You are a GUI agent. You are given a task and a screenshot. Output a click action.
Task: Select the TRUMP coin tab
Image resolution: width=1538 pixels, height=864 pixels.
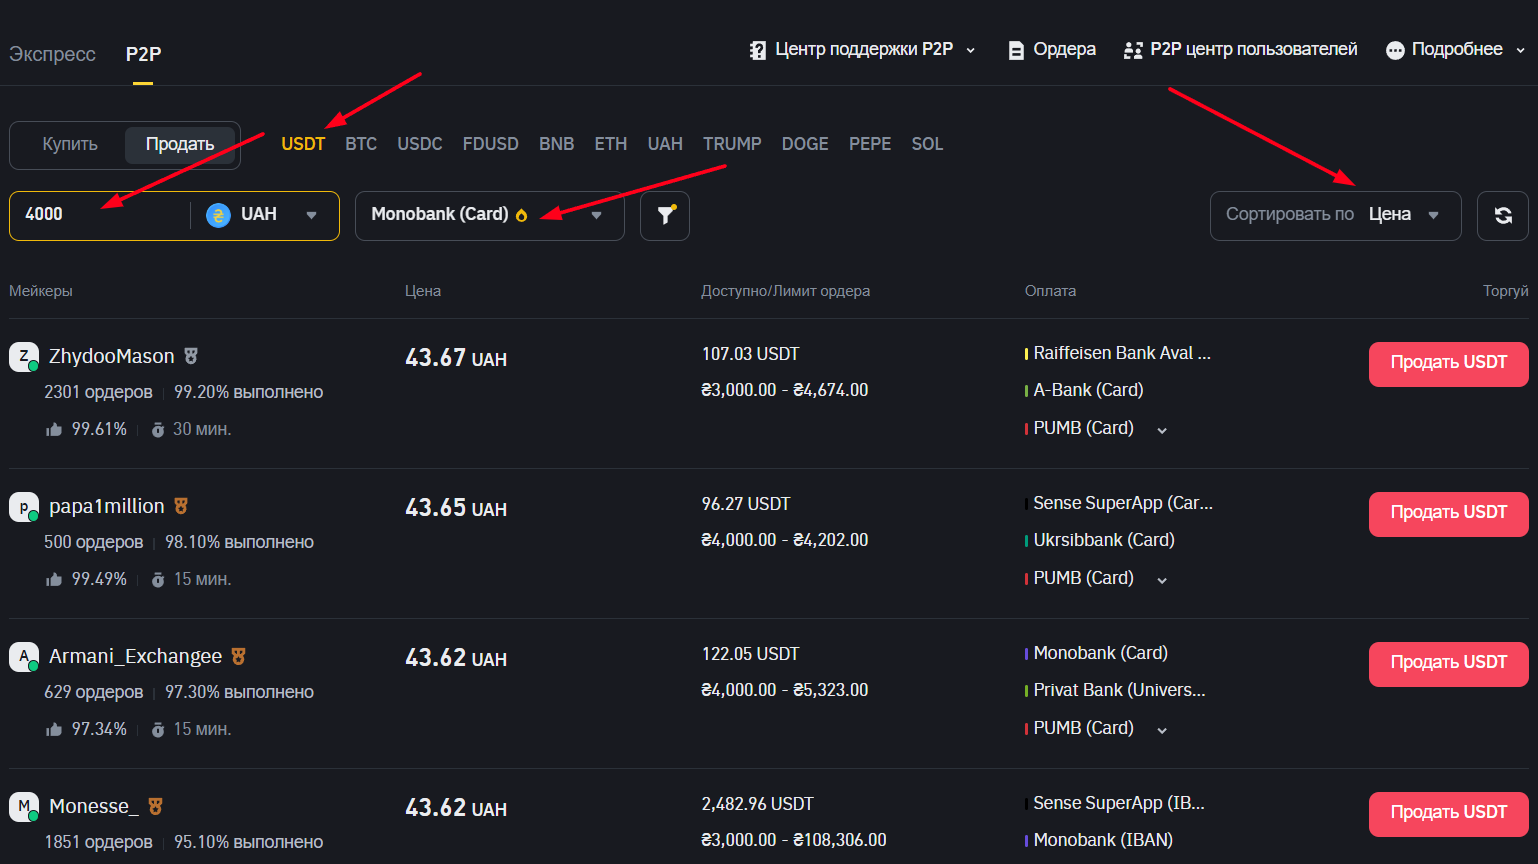732,144
